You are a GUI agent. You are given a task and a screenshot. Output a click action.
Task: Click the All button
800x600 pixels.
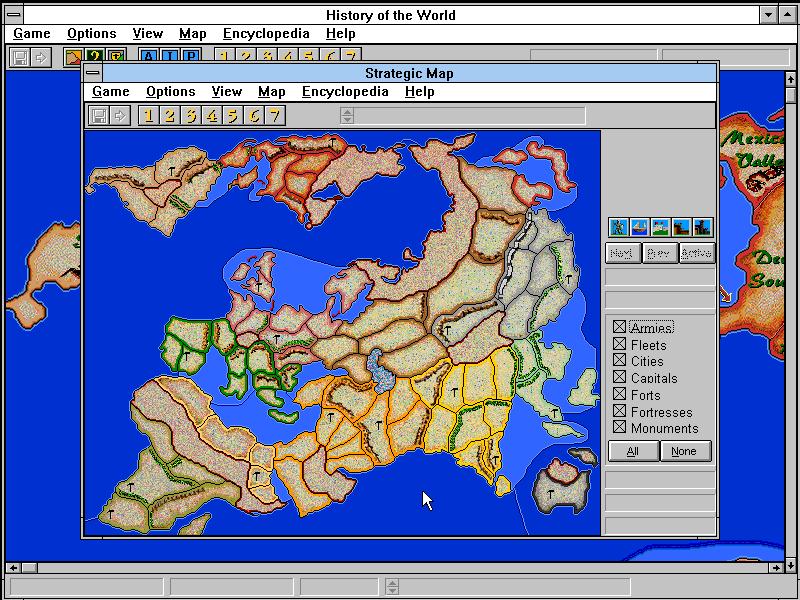coord(633,451)
